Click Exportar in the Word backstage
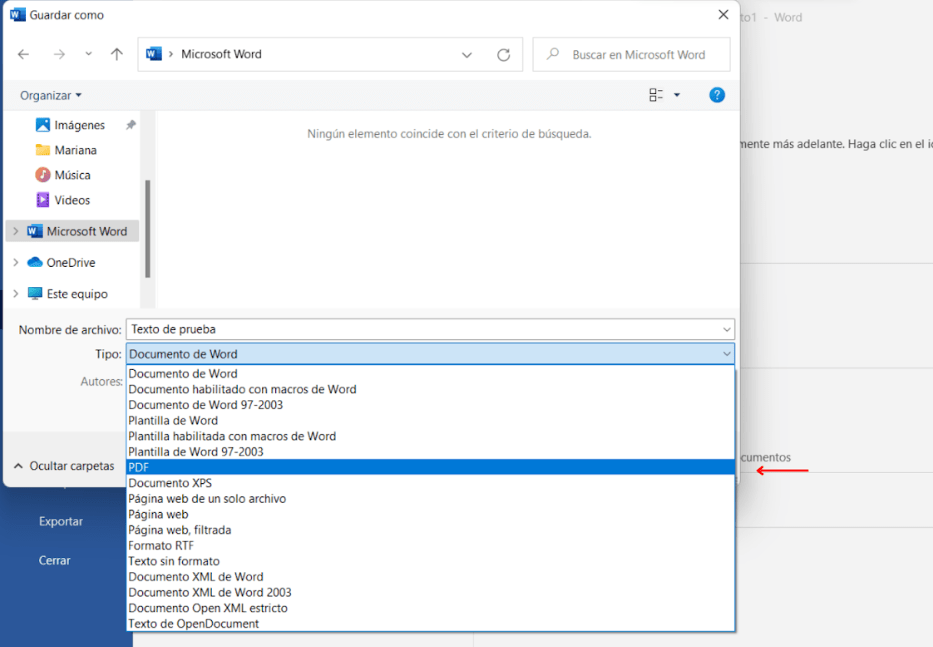 pyautogui.click(x=61, y=521)
